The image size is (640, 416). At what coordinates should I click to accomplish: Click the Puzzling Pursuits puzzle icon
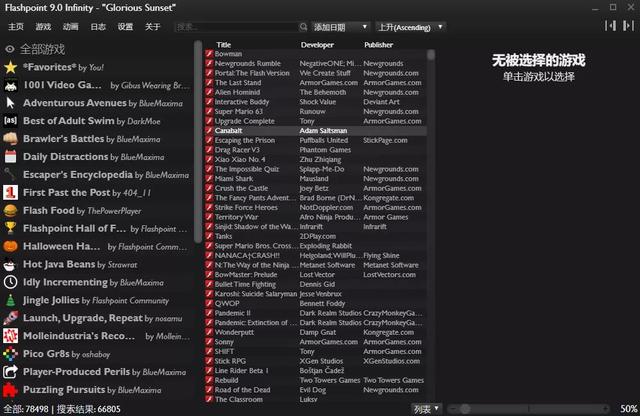tap(11, 390)
